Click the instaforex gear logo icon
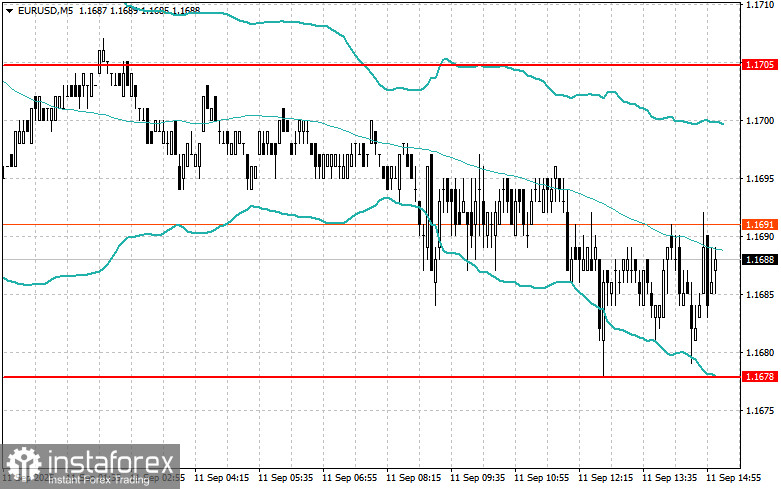781x489 pixels. pyautogui.click(x=23, y=465)
